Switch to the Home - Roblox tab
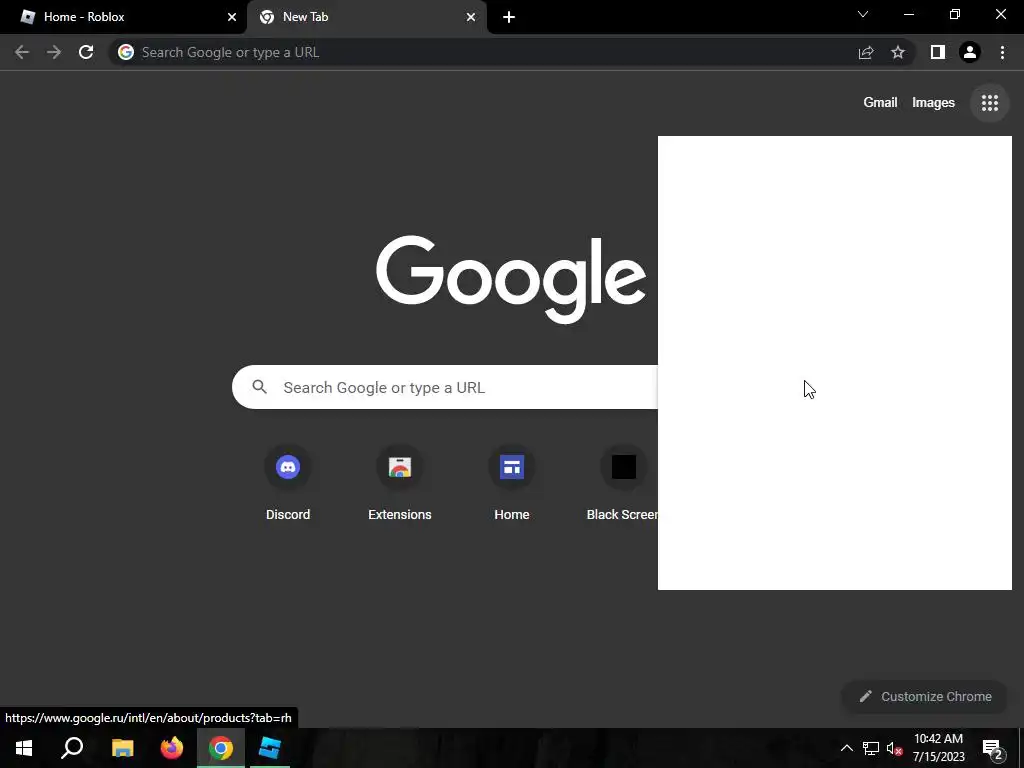Viewport: 1024px width, 768px height. click(123, 17)
